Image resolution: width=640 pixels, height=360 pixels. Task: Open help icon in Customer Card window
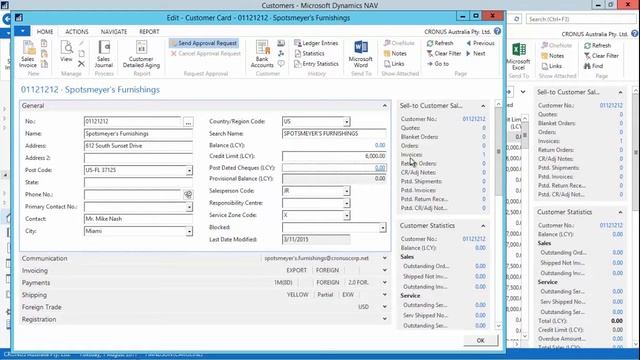[x=497, y=31]
